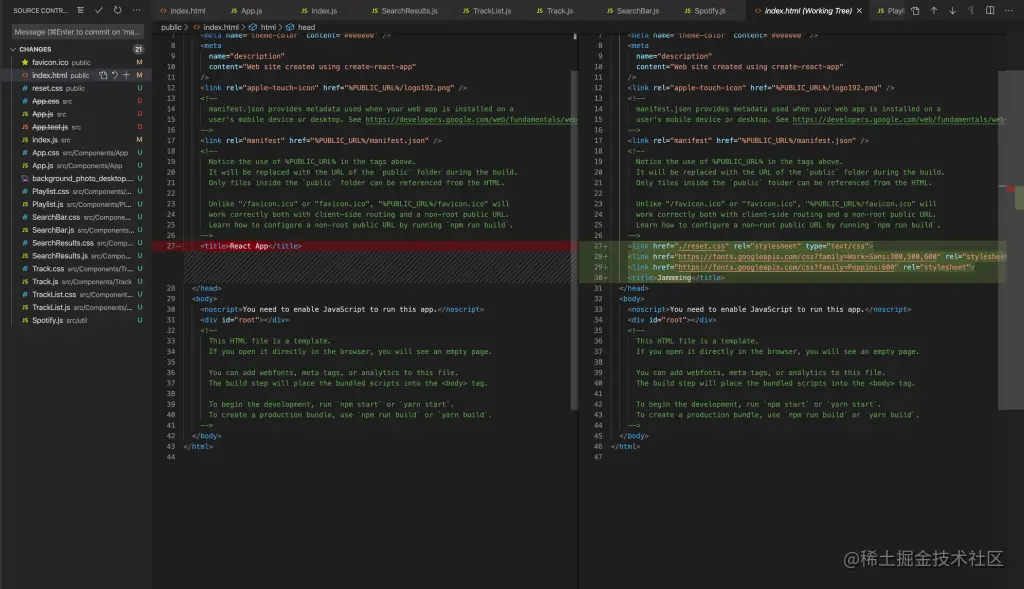The height and width of the screenshot is (589, 1024).
Task: Follow developers.google.com link in right diff pane
Action: (899, 119)
